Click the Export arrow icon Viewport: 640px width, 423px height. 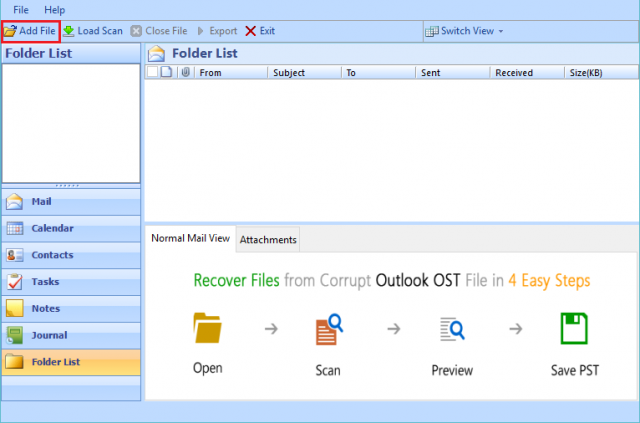click(200, 31)
